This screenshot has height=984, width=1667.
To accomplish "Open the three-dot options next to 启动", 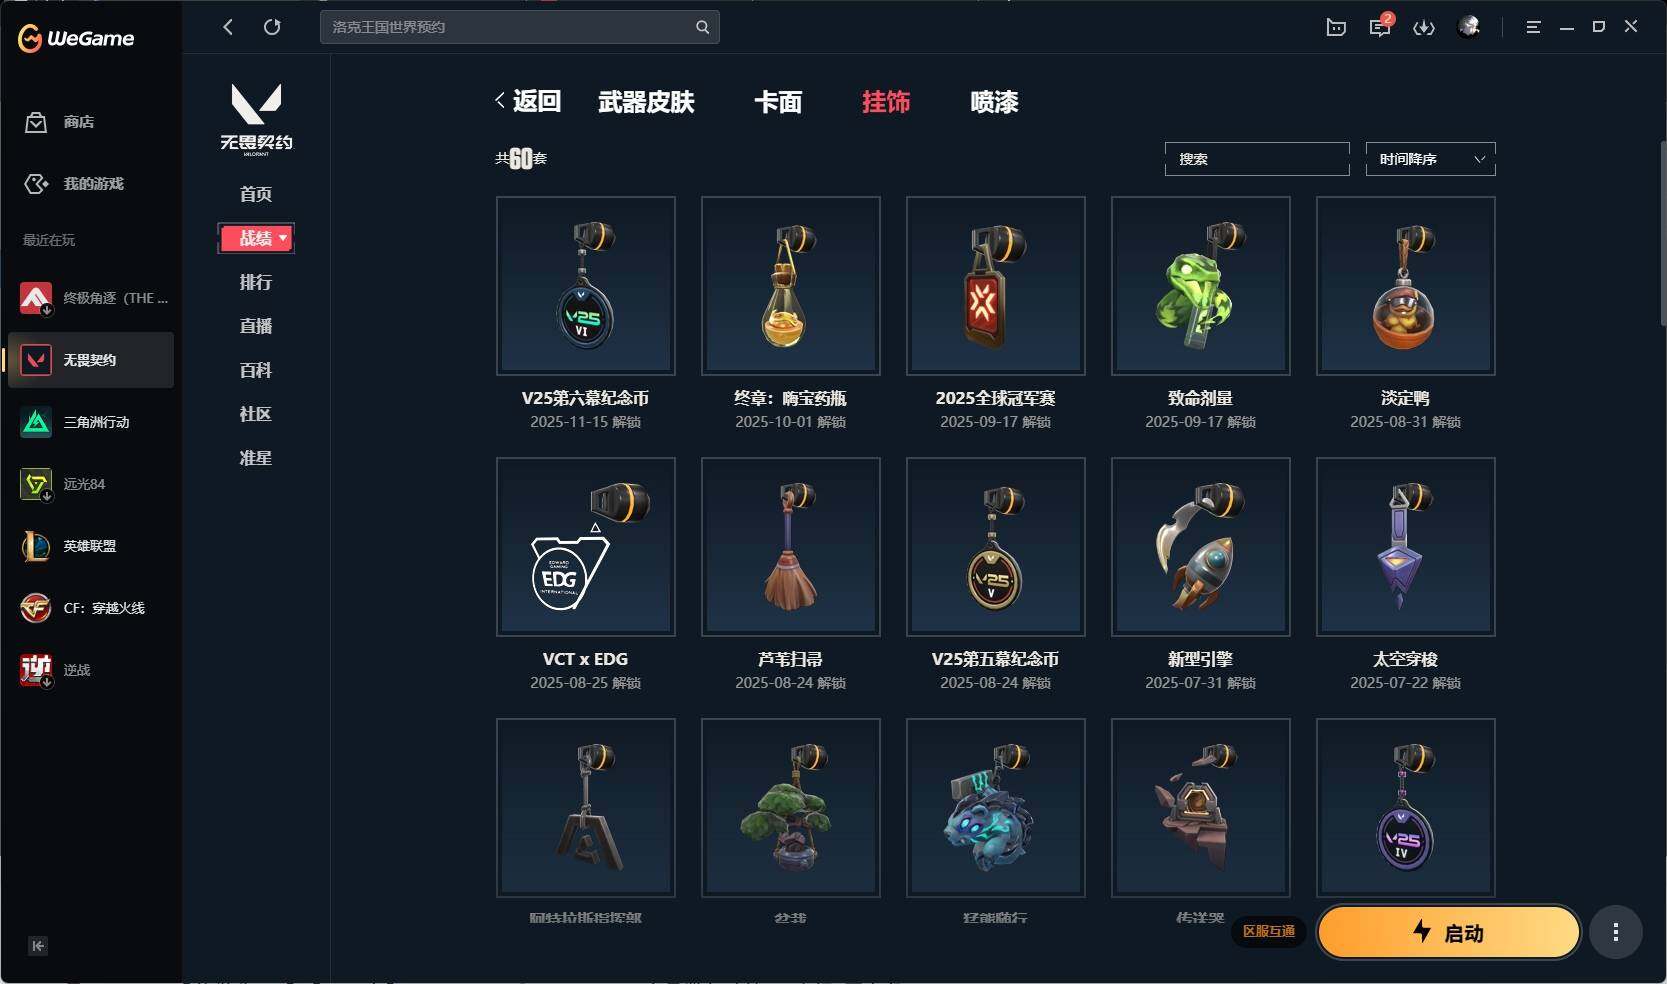I will tap(1616, 933).
